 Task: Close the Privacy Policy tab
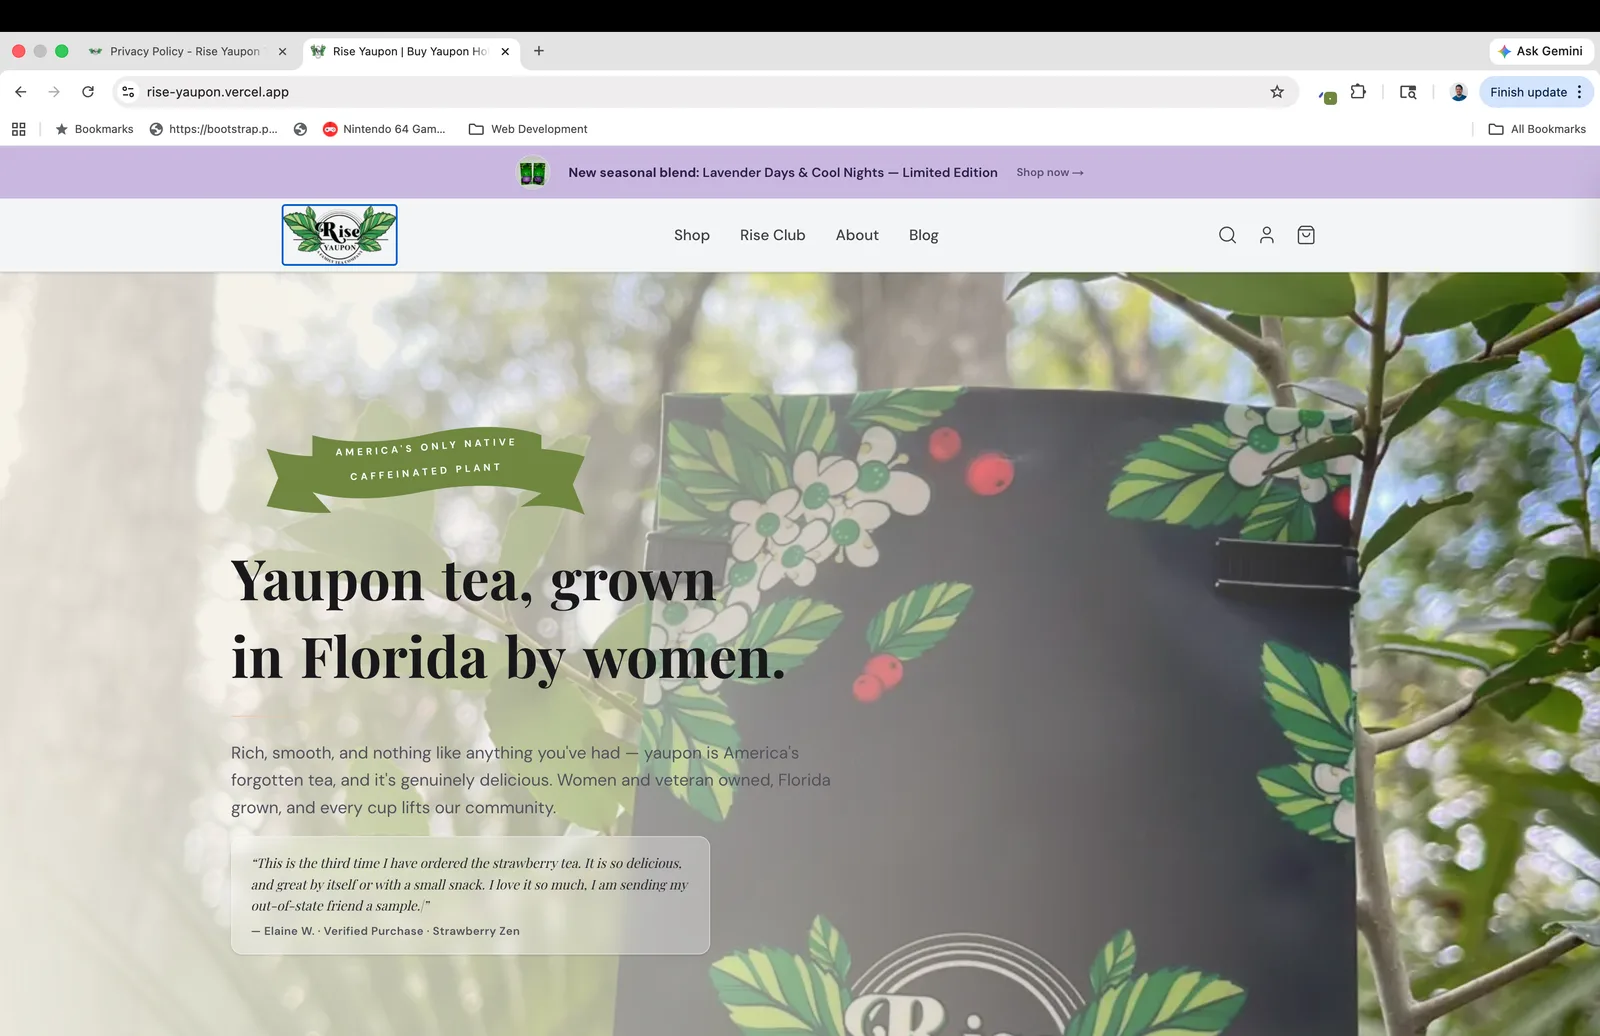(x=282, y=51)
